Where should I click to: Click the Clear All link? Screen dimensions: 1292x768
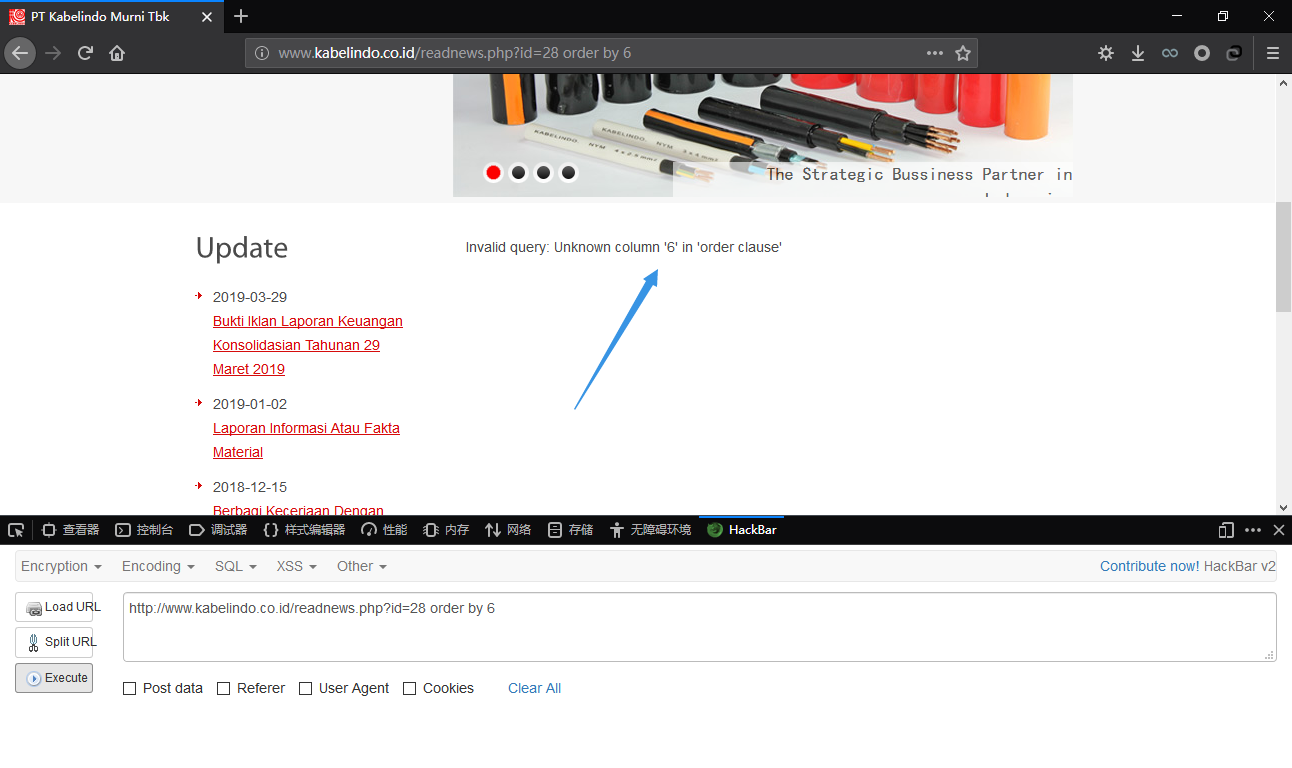[534, 688]
